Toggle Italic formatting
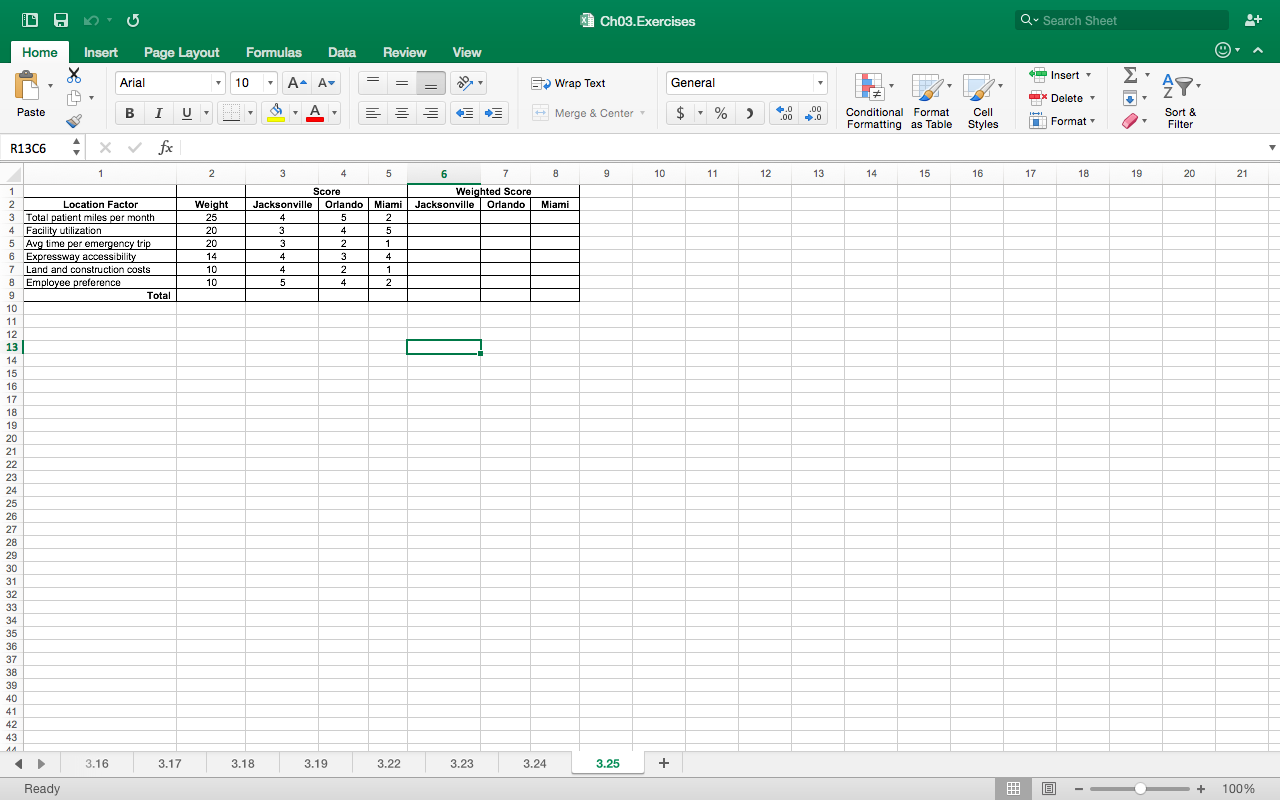This screenshot has height=800, width=1280. [158, 114]
